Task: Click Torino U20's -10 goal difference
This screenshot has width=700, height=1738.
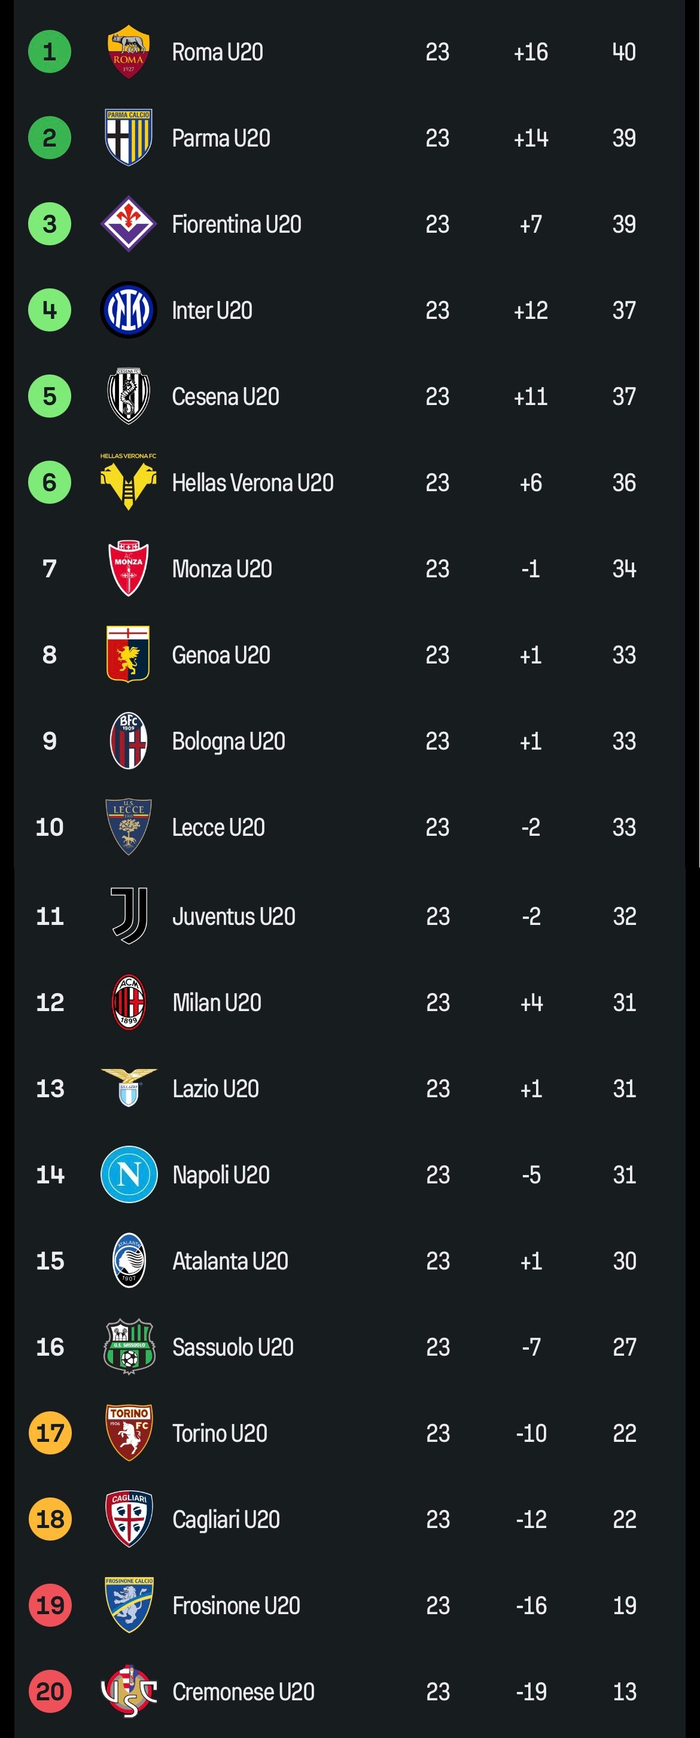Action: (531, 1433)
